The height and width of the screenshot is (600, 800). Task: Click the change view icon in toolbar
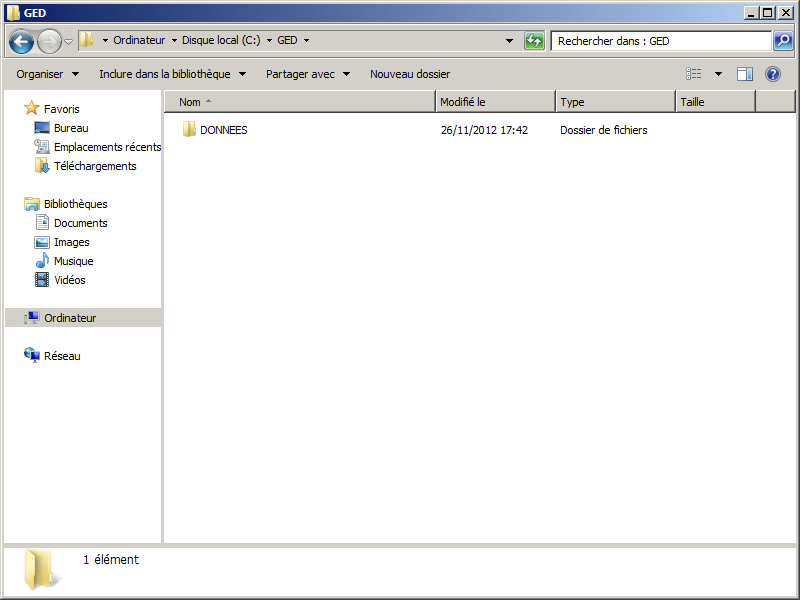tap(694, 74)
